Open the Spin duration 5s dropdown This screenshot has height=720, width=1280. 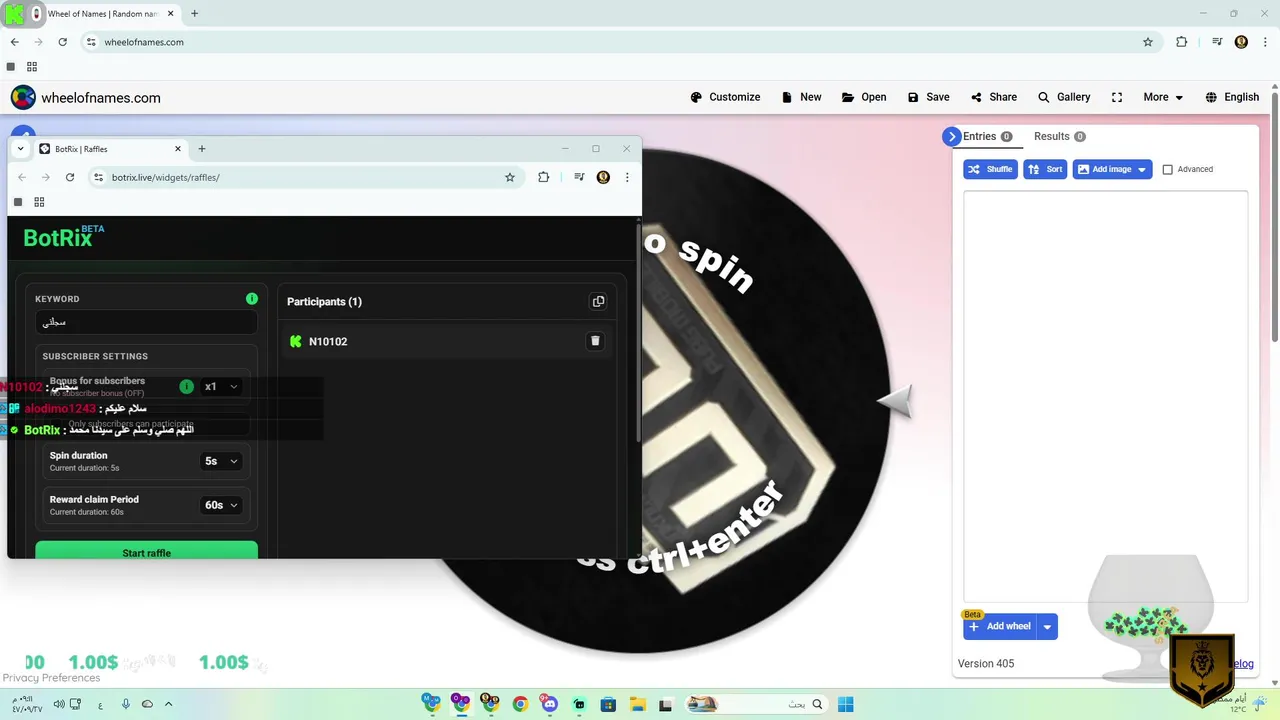pyautogui.click(x=222, y=461)
